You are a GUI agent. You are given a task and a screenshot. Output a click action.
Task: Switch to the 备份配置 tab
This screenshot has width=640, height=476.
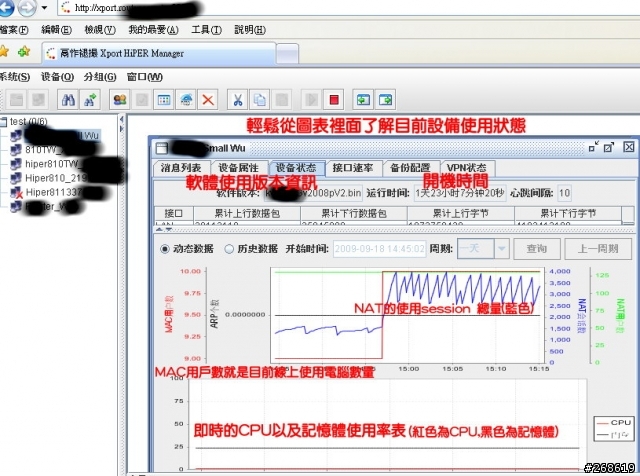pyautogui.click(x=410, y=168)
